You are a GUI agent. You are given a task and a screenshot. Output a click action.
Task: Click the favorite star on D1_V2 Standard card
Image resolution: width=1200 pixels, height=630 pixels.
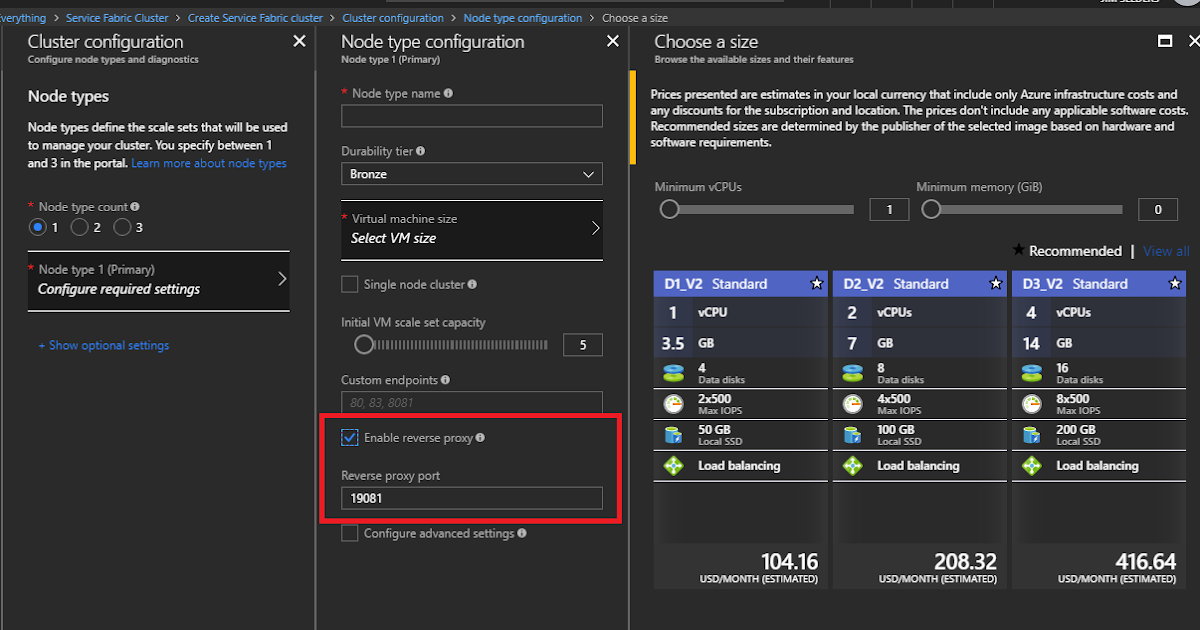pyautogui.click(x=818, y=284)
